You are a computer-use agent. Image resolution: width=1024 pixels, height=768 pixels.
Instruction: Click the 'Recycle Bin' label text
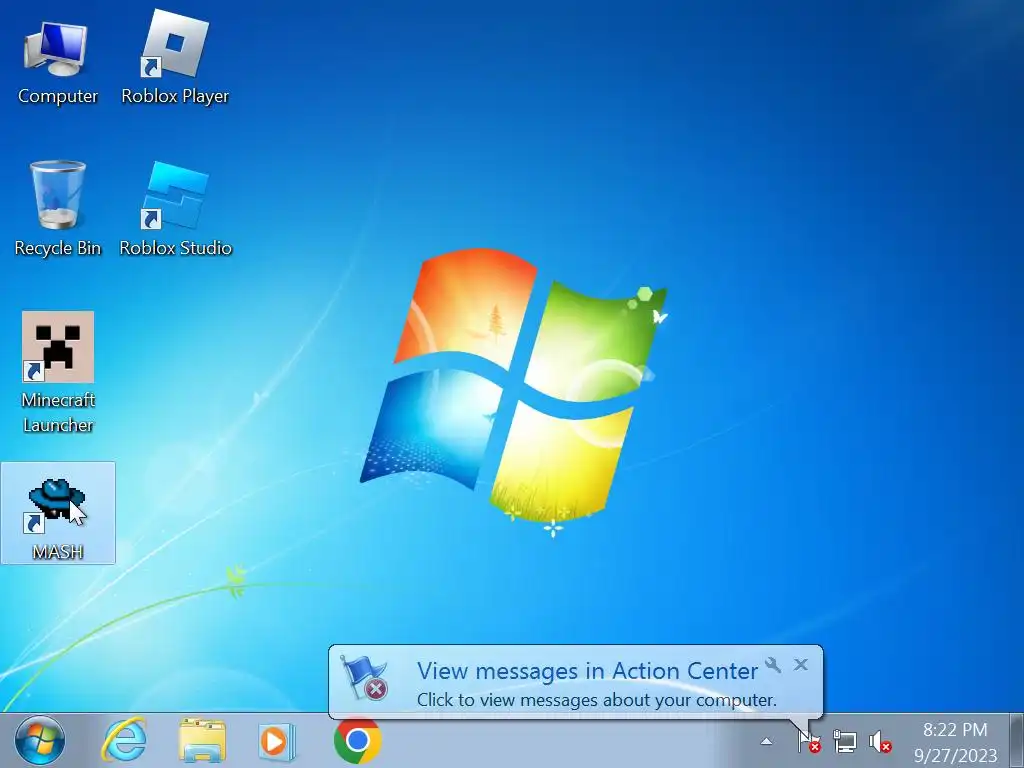(x=57, y=248)
